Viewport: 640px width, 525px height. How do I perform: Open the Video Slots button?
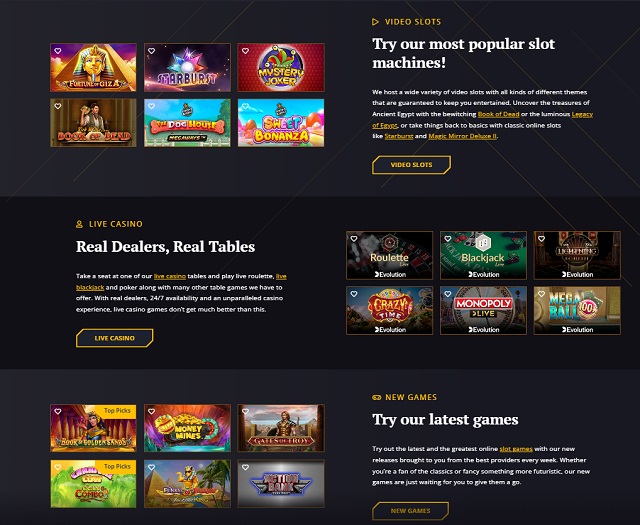pyautogui.click(x=411, y=165)
